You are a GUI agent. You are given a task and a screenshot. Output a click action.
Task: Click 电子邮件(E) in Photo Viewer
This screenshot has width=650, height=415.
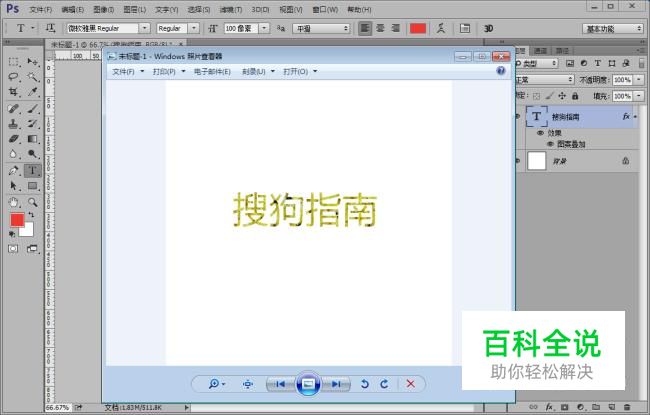(x=212, y=71)
